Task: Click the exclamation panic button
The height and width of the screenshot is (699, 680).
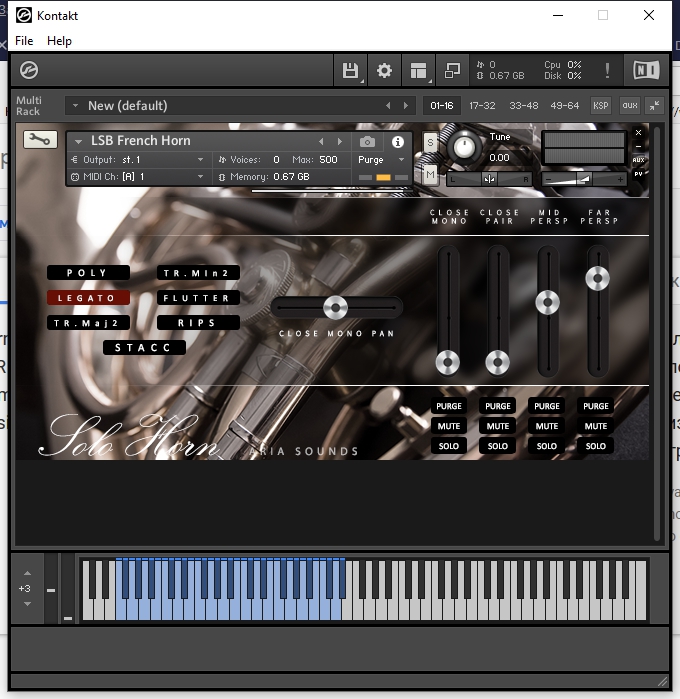Action: point(607,70)
